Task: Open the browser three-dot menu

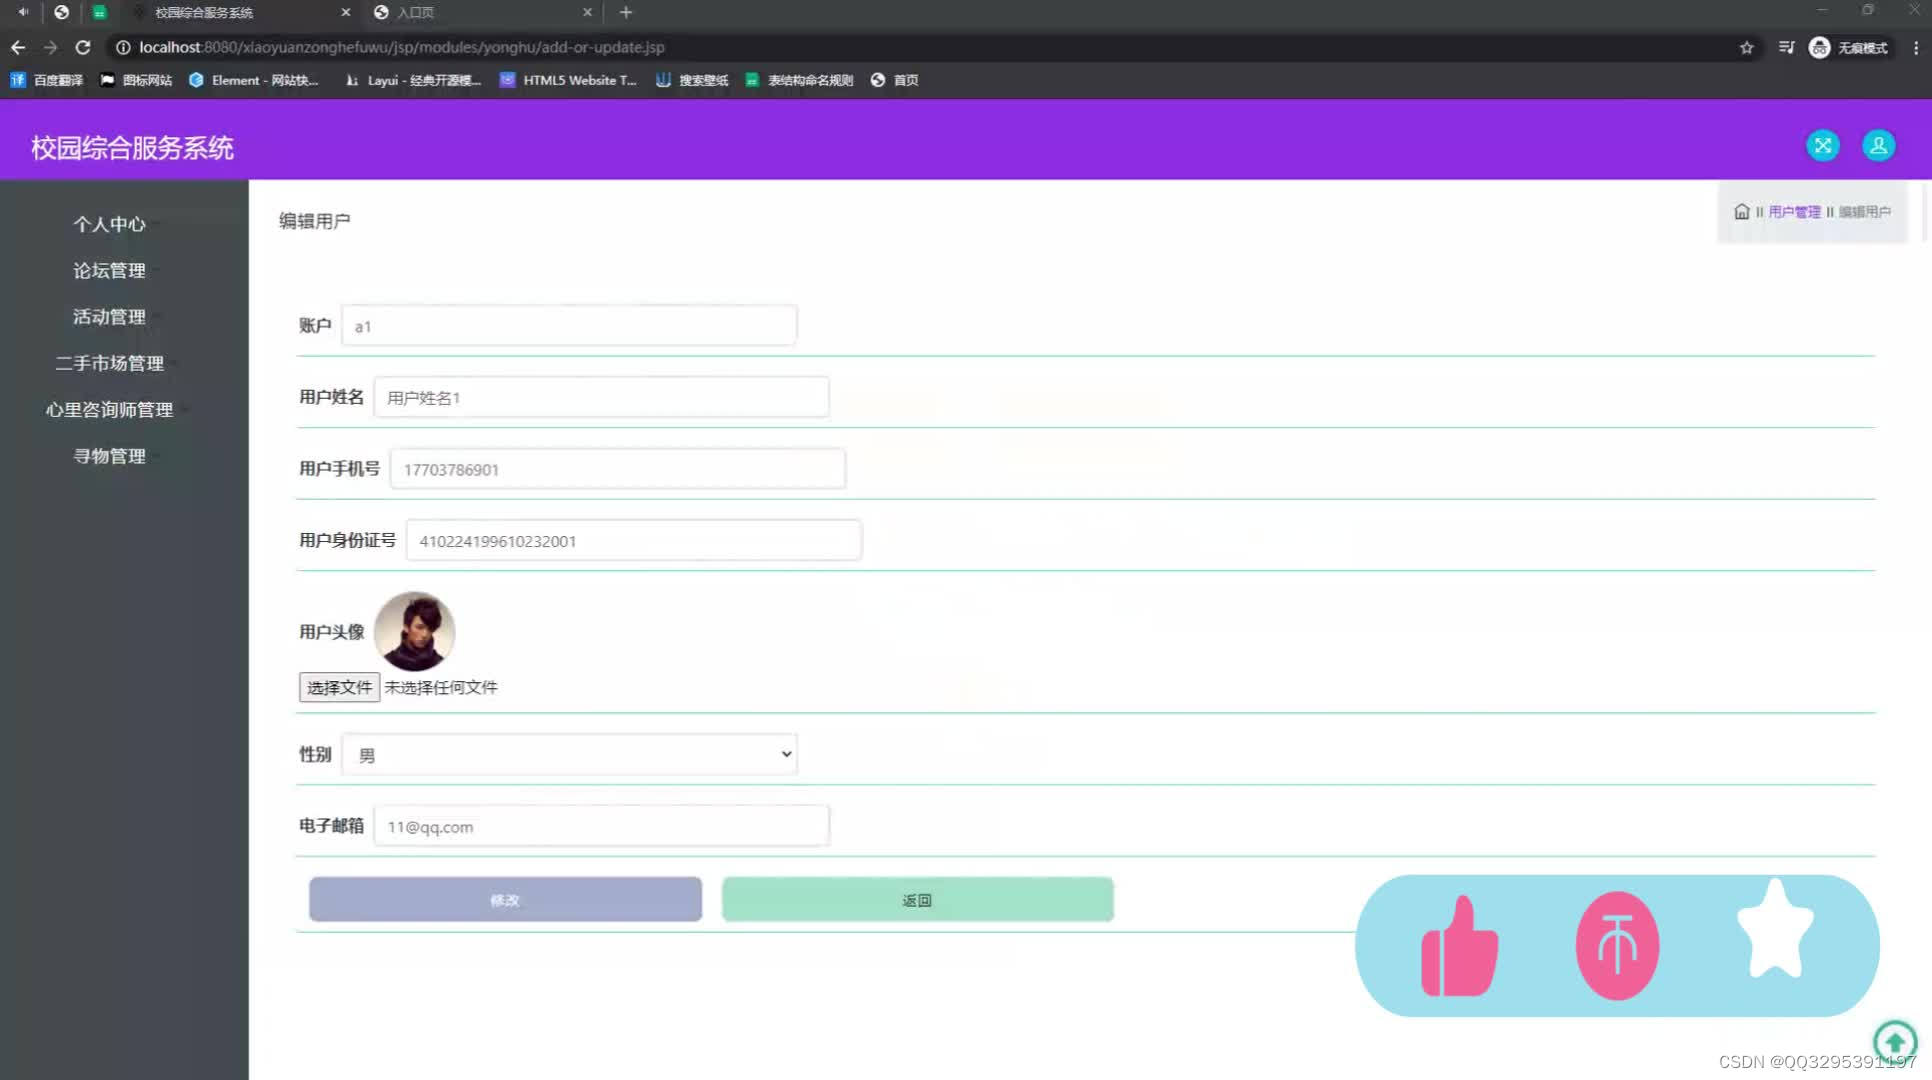Action: 1915,47
